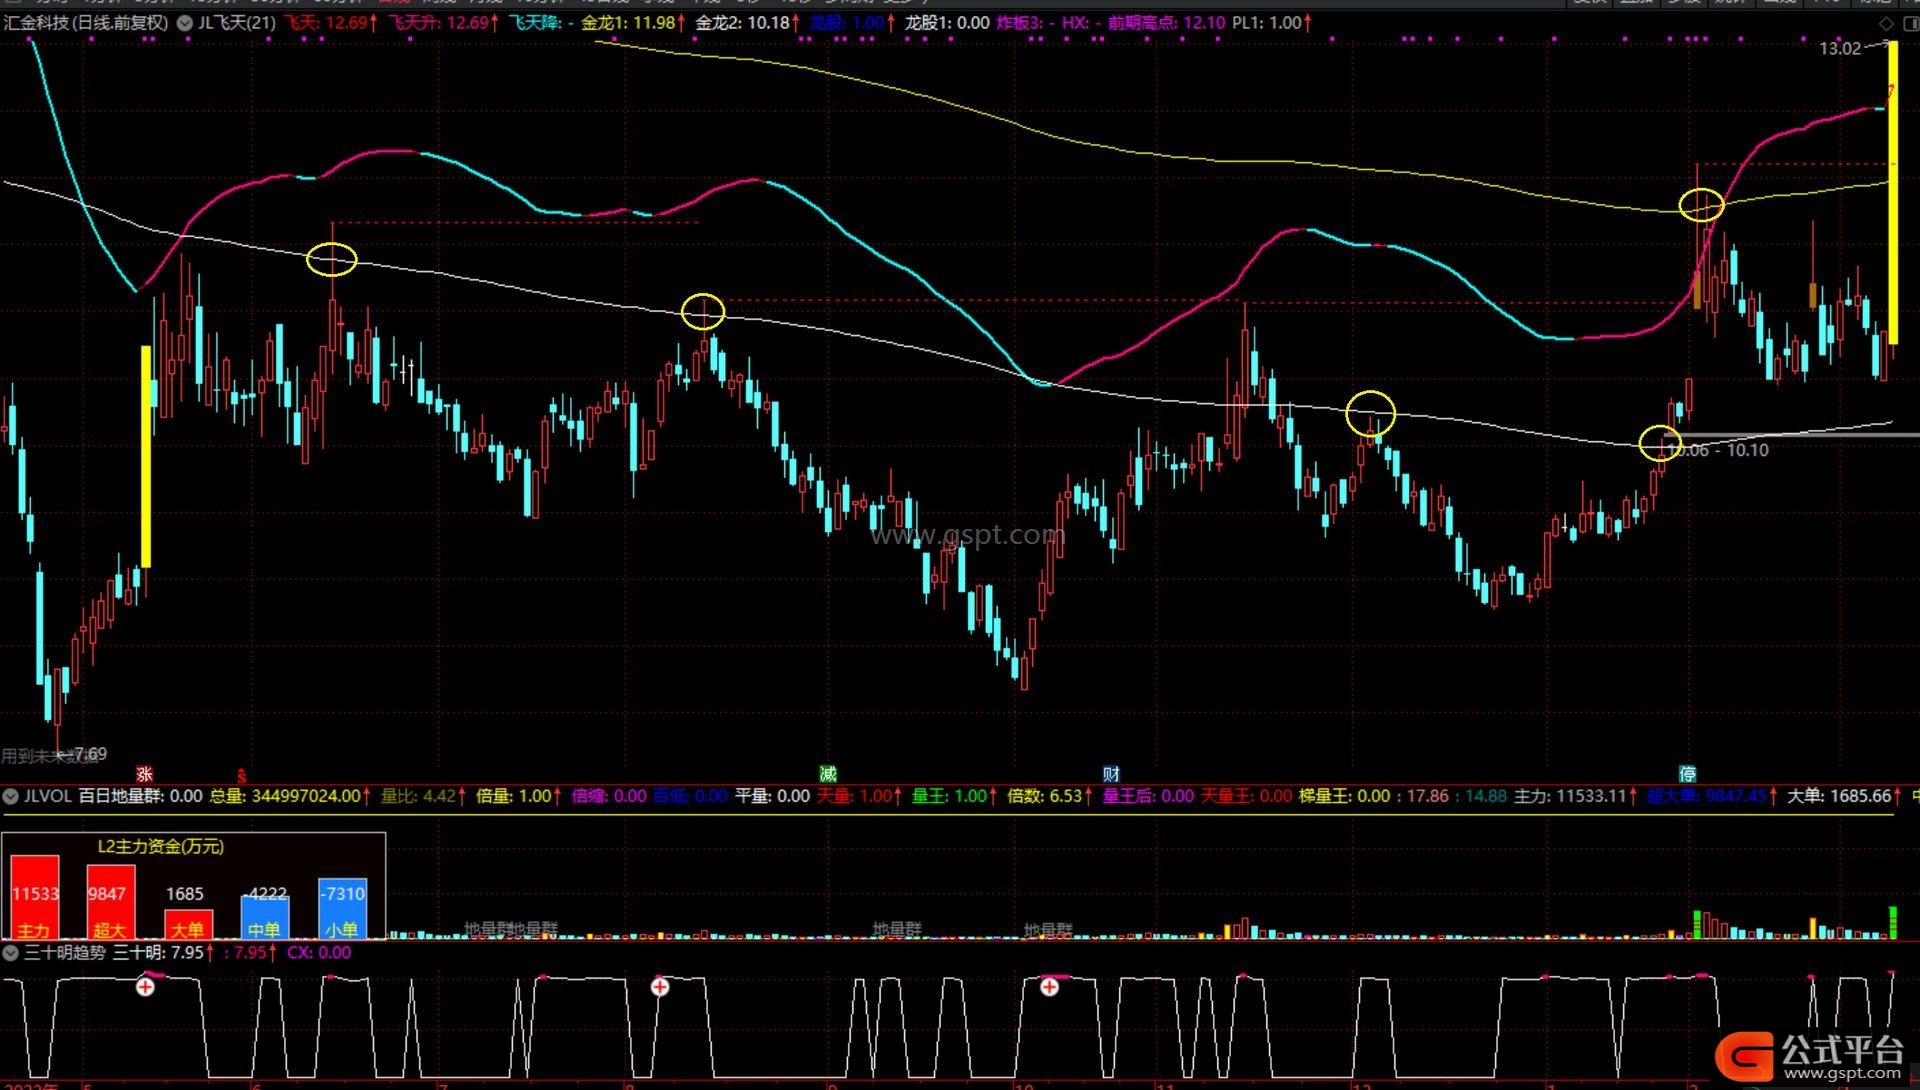
Task: Select the blue 中单 order bar
Action: coord(265,917)
